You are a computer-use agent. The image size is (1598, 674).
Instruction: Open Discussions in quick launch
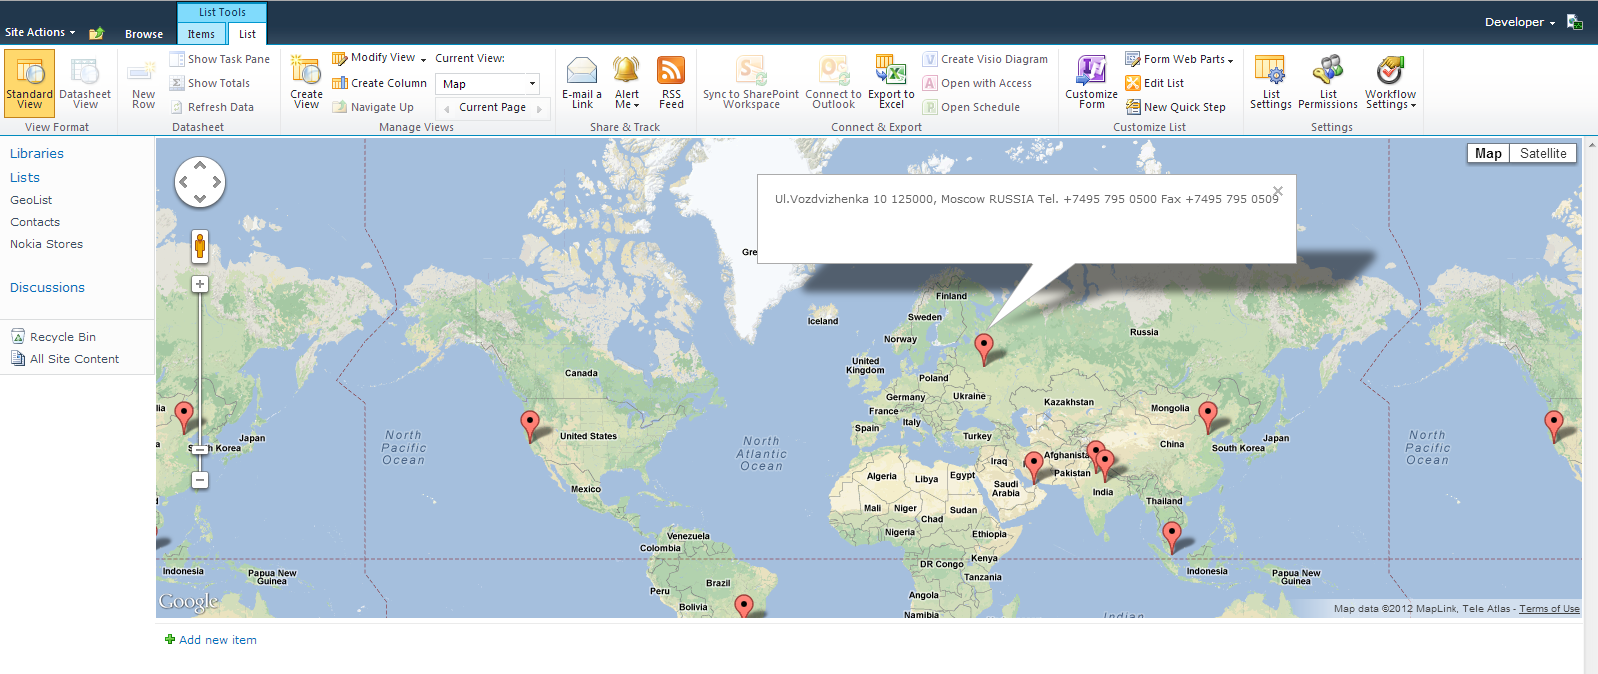(x=47, y=287)
